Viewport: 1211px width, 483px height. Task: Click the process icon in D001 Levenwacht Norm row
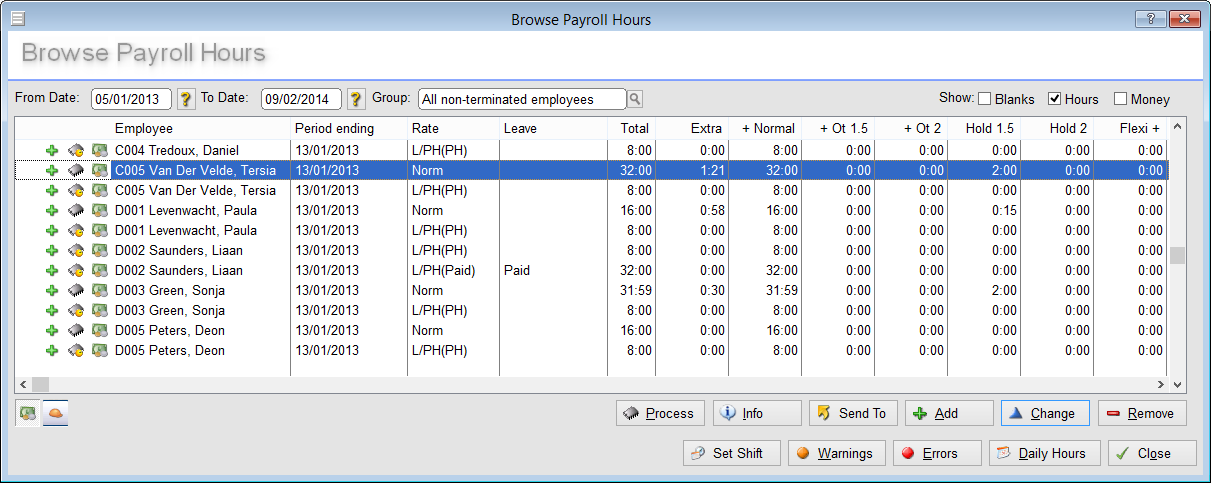point(76,211)
